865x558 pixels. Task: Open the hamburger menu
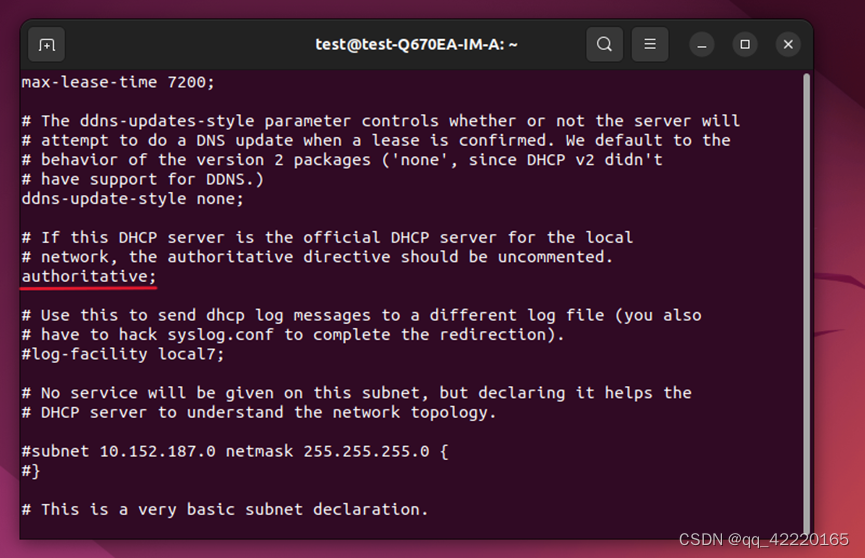tap(650, 44)
